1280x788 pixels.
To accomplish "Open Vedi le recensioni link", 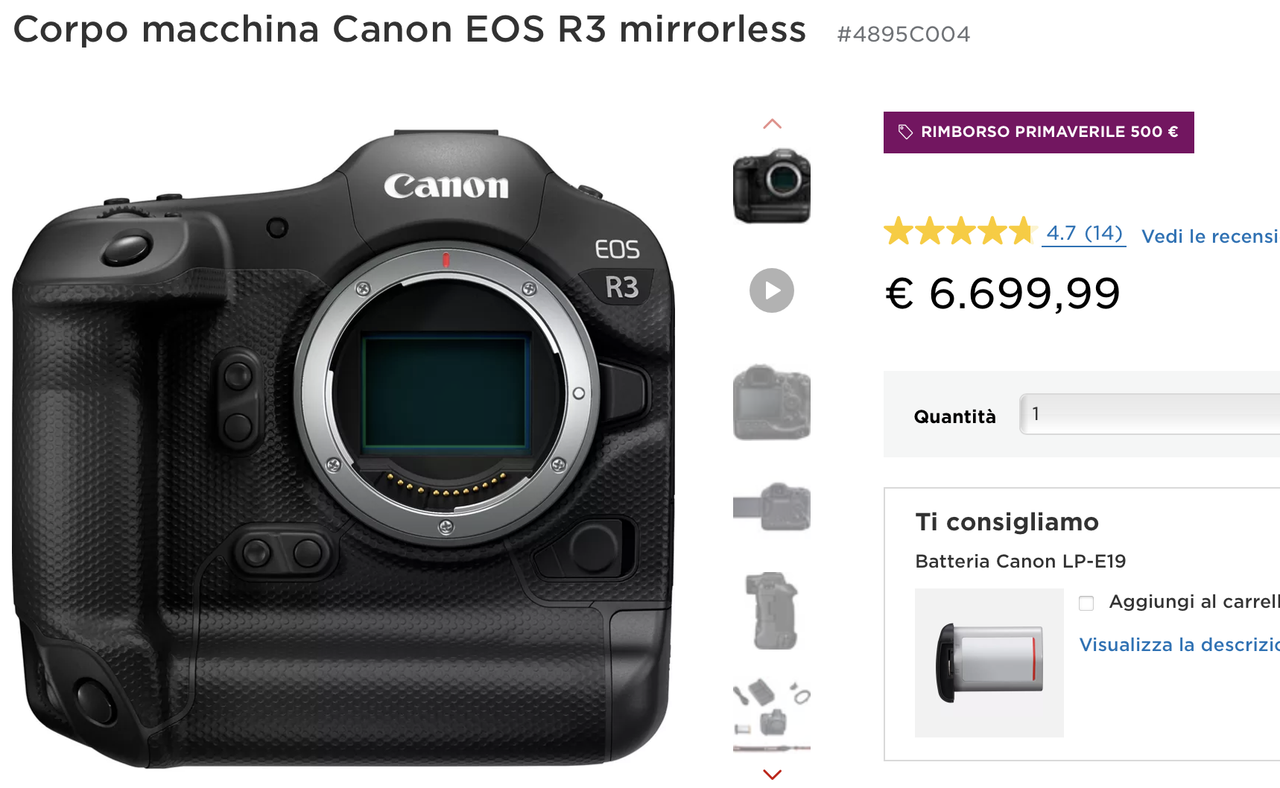I will (1210, 236).
